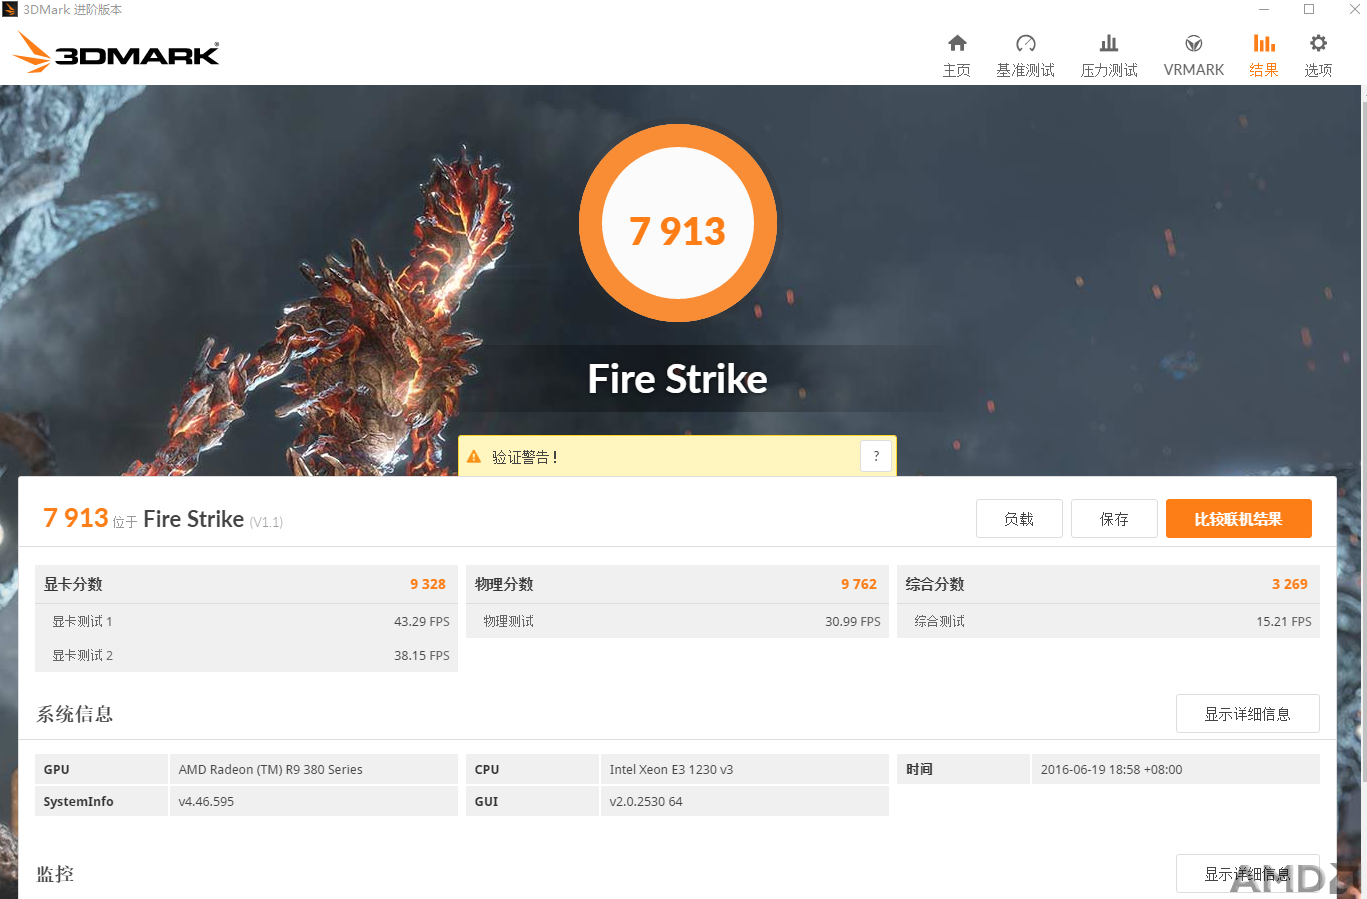Show detailed info for 监控 section
Screen dimensions: 1367x899
click(1247, 873)
